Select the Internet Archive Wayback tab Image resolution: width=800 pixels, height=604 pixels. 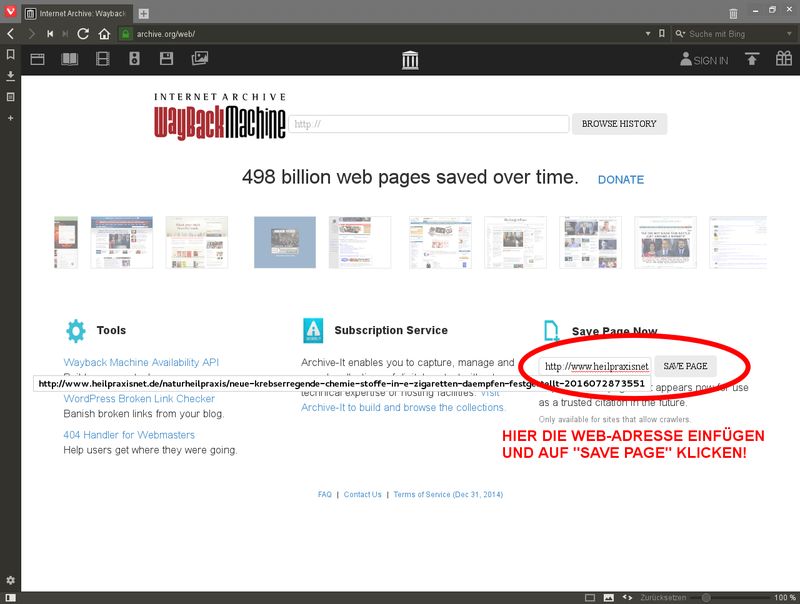click(77, 13)
